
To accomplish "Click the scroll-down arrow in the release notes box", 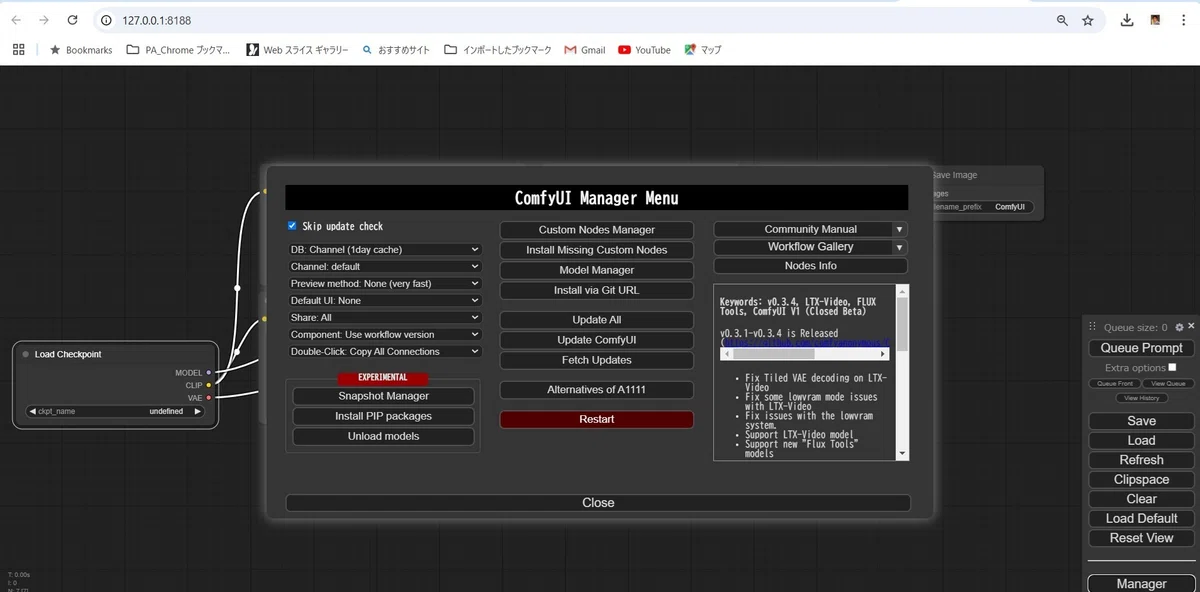I will click(902, 453).
